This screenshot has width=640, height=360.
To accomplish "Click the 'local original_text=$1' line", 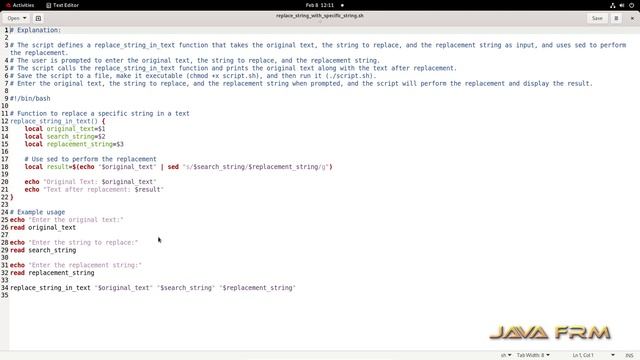I will click(65, 129).
